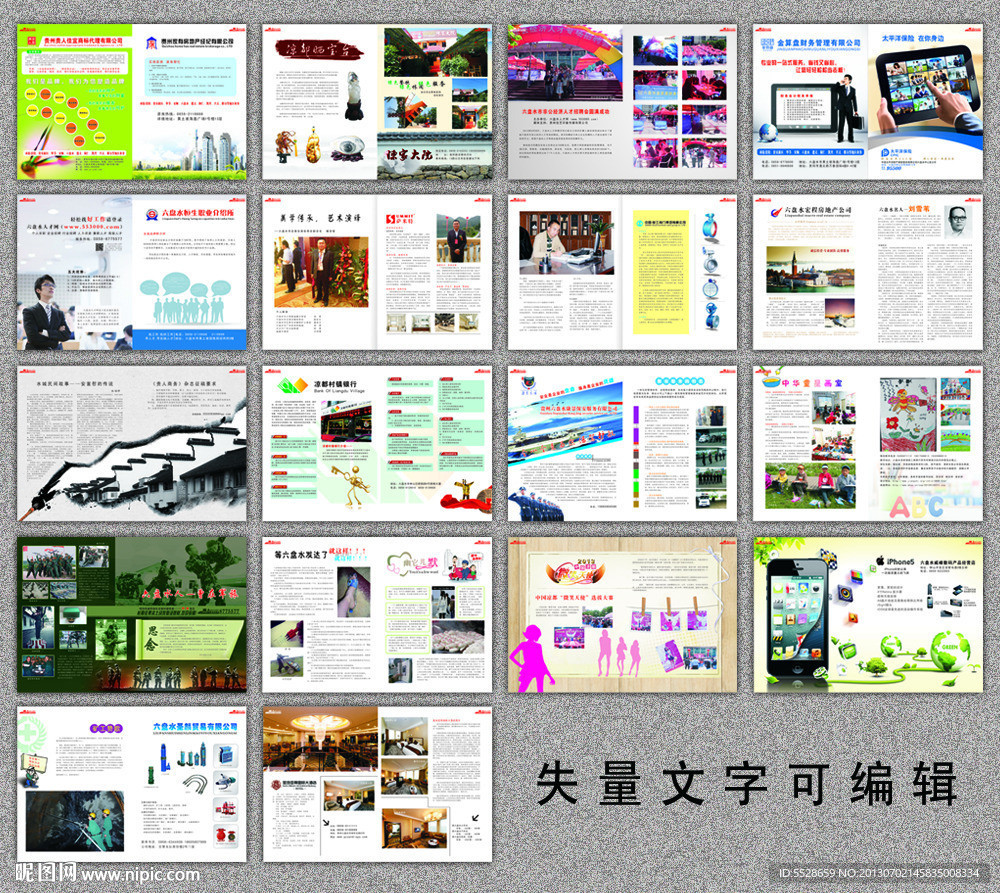This screenshot has height=893, width=1000.
Task: Click the magenta woman silhouette graphic
Action: pos(533,658)
